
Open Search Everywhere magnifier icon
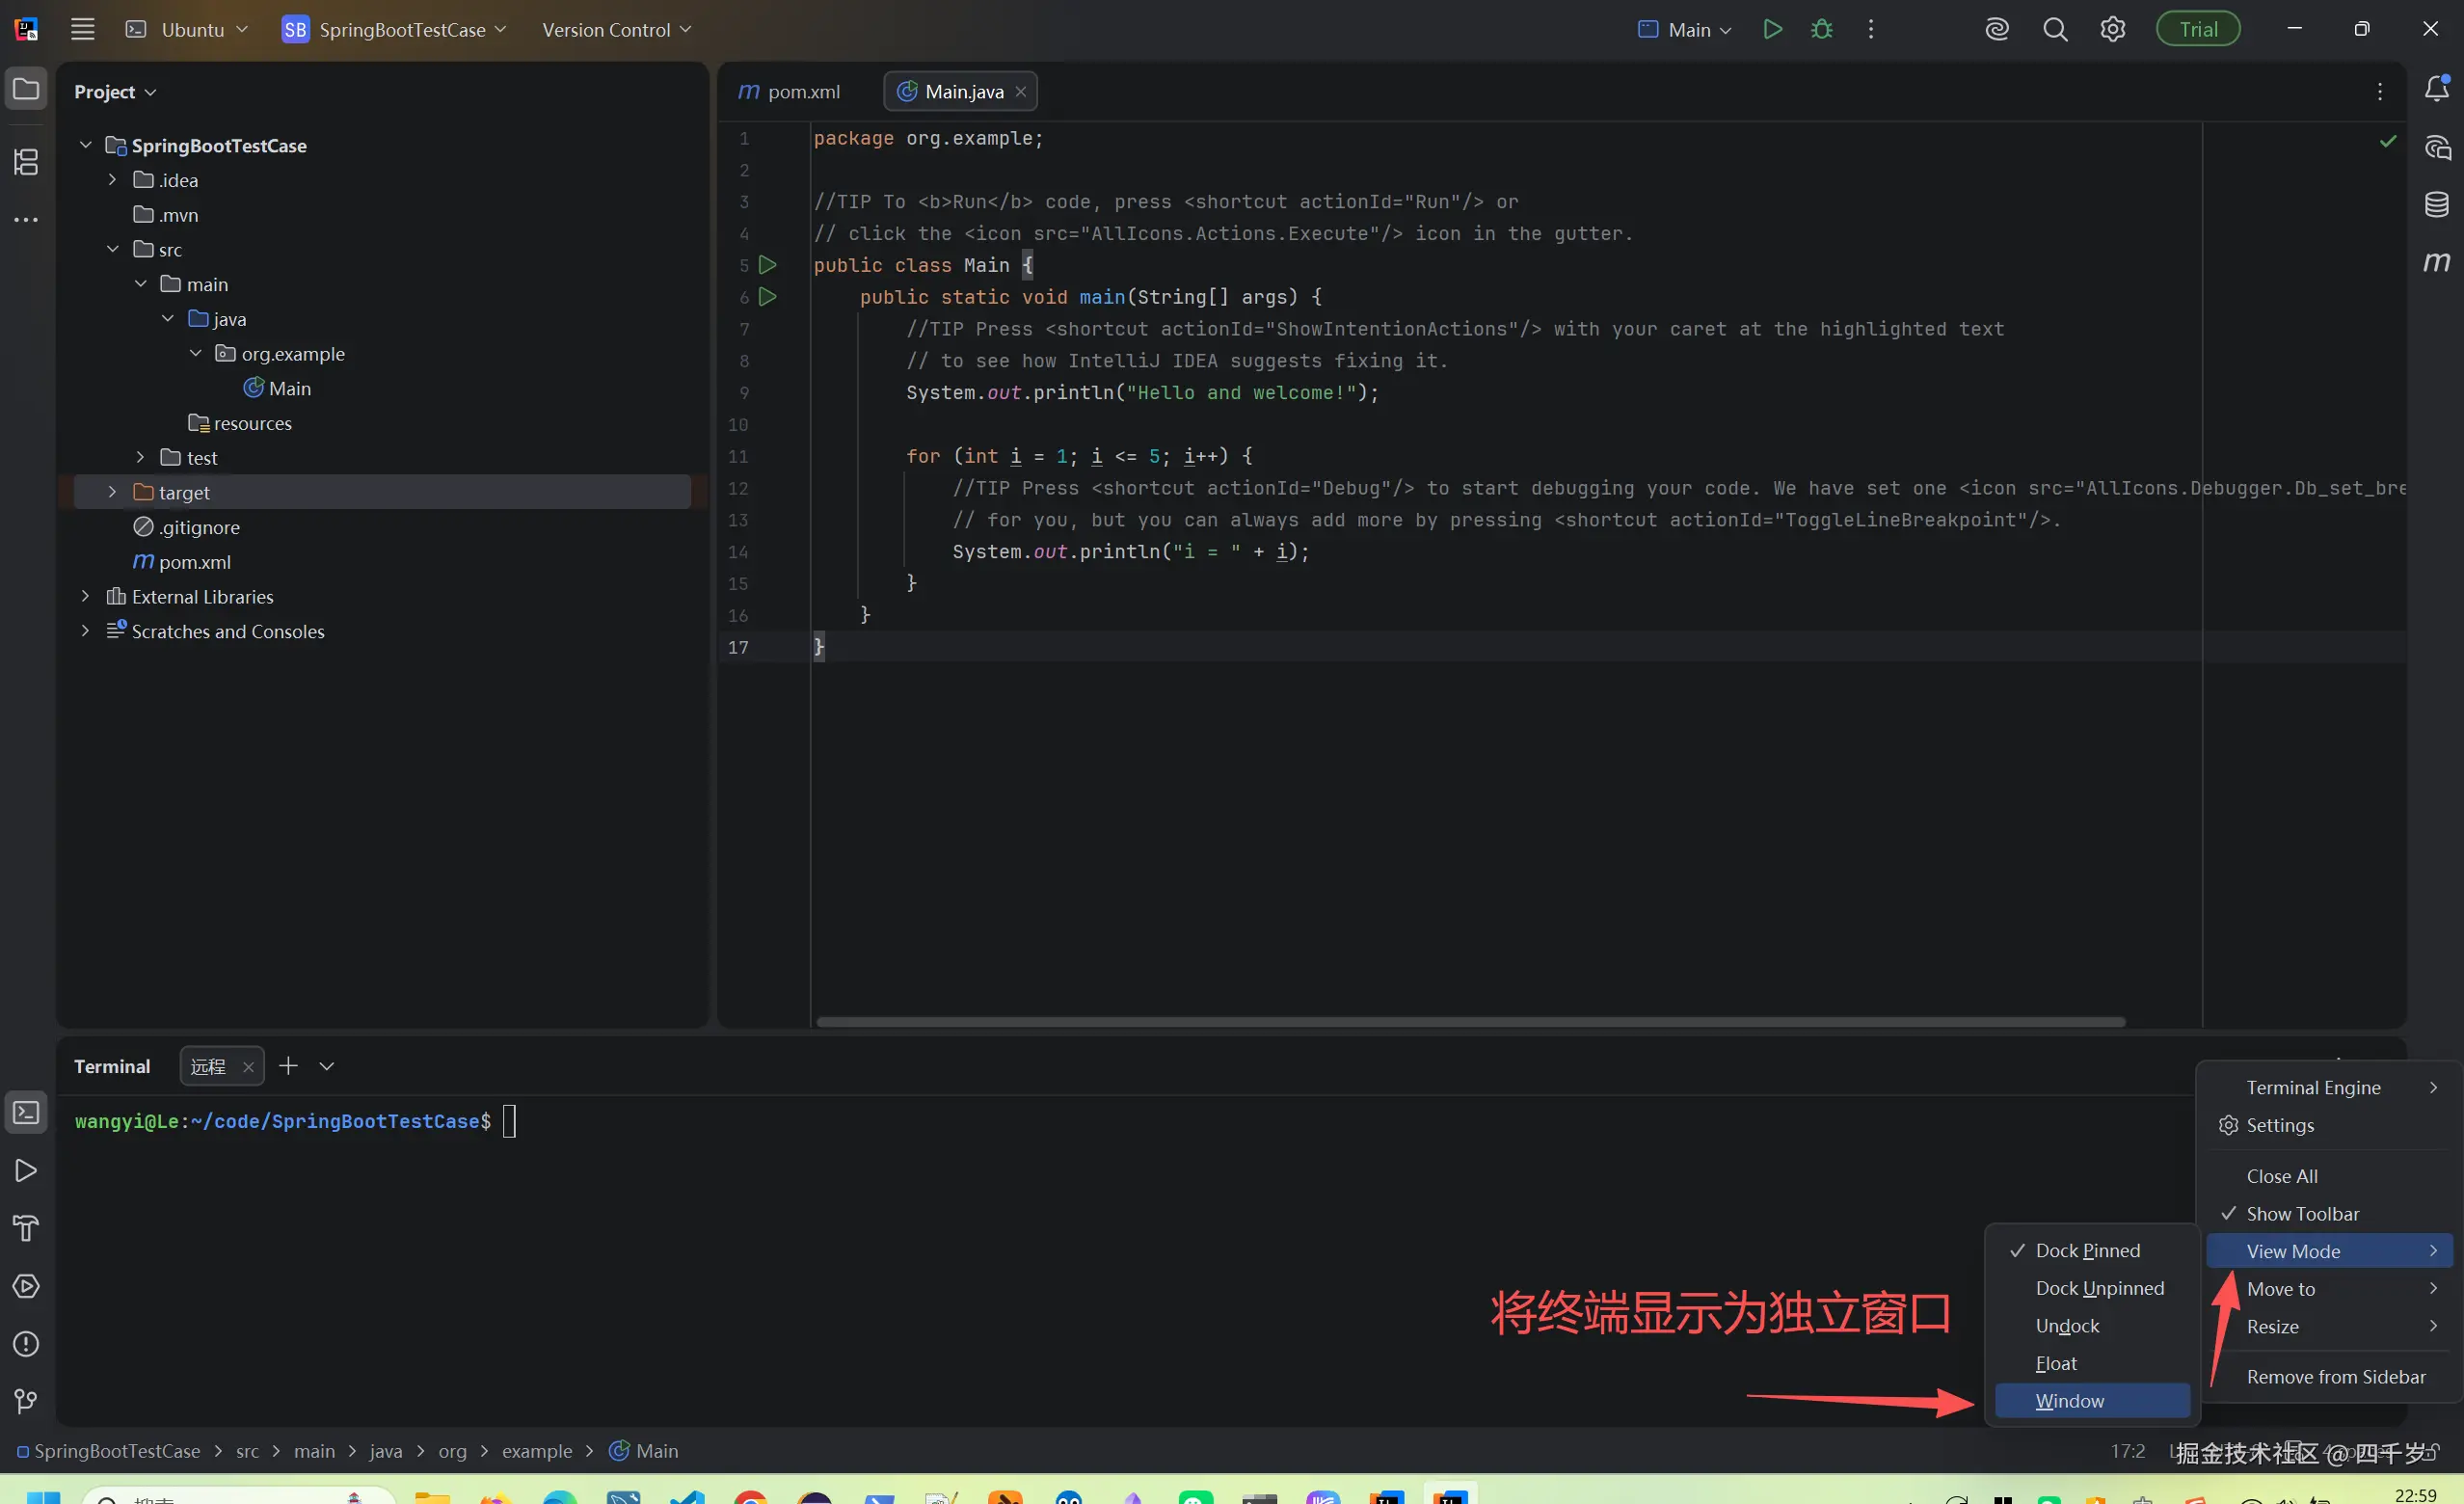click(x=2055, y=29)
